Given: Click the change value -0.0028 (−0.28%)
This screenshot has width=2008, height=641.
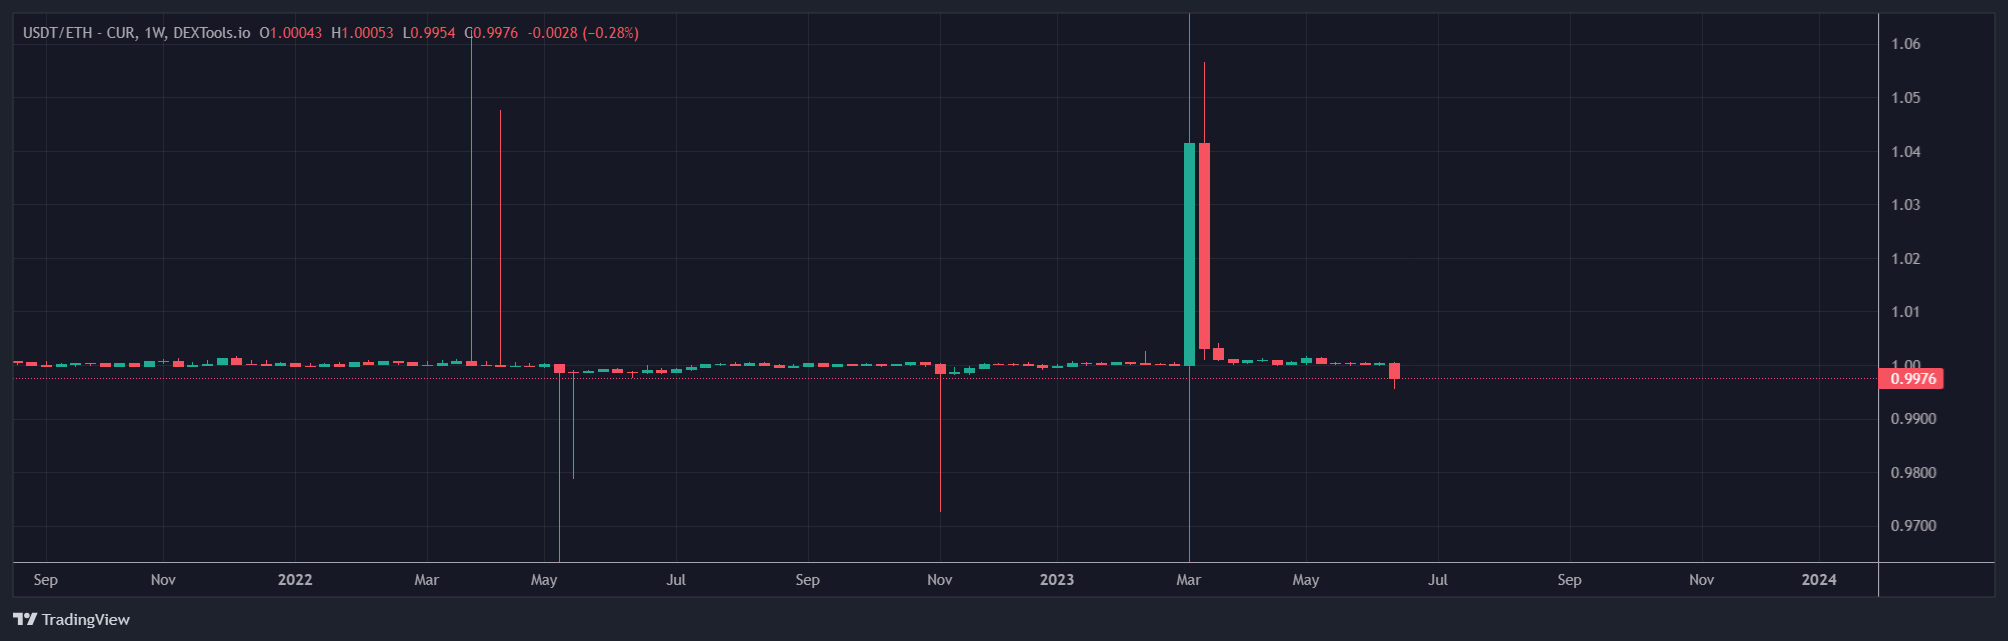Looking at the screenshot, I should 584,33.
